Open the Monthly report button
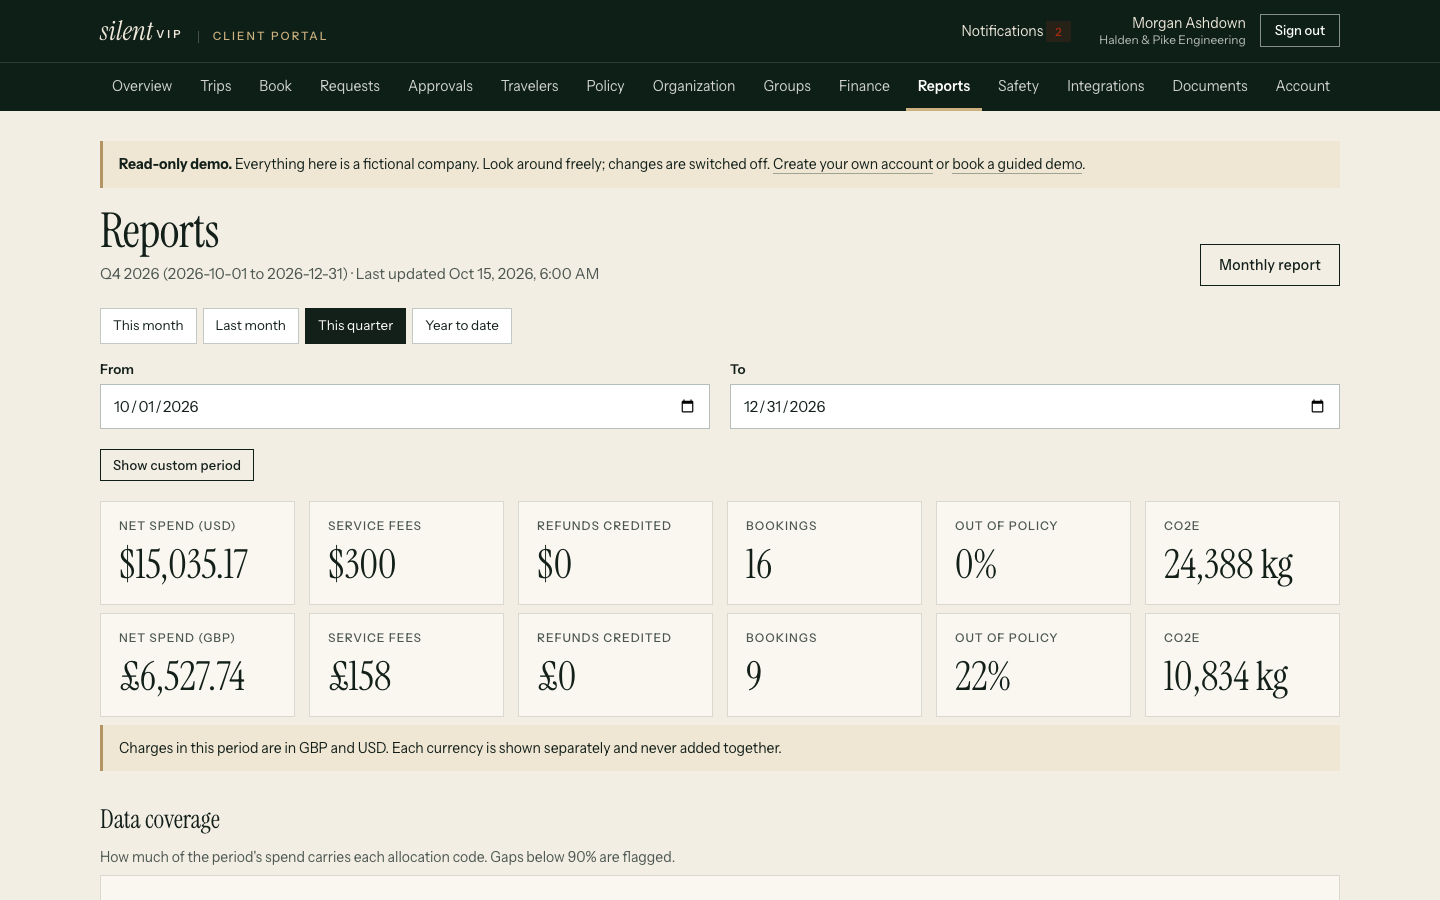This screenshot has width=1440, height=900. coord(1270,265)
